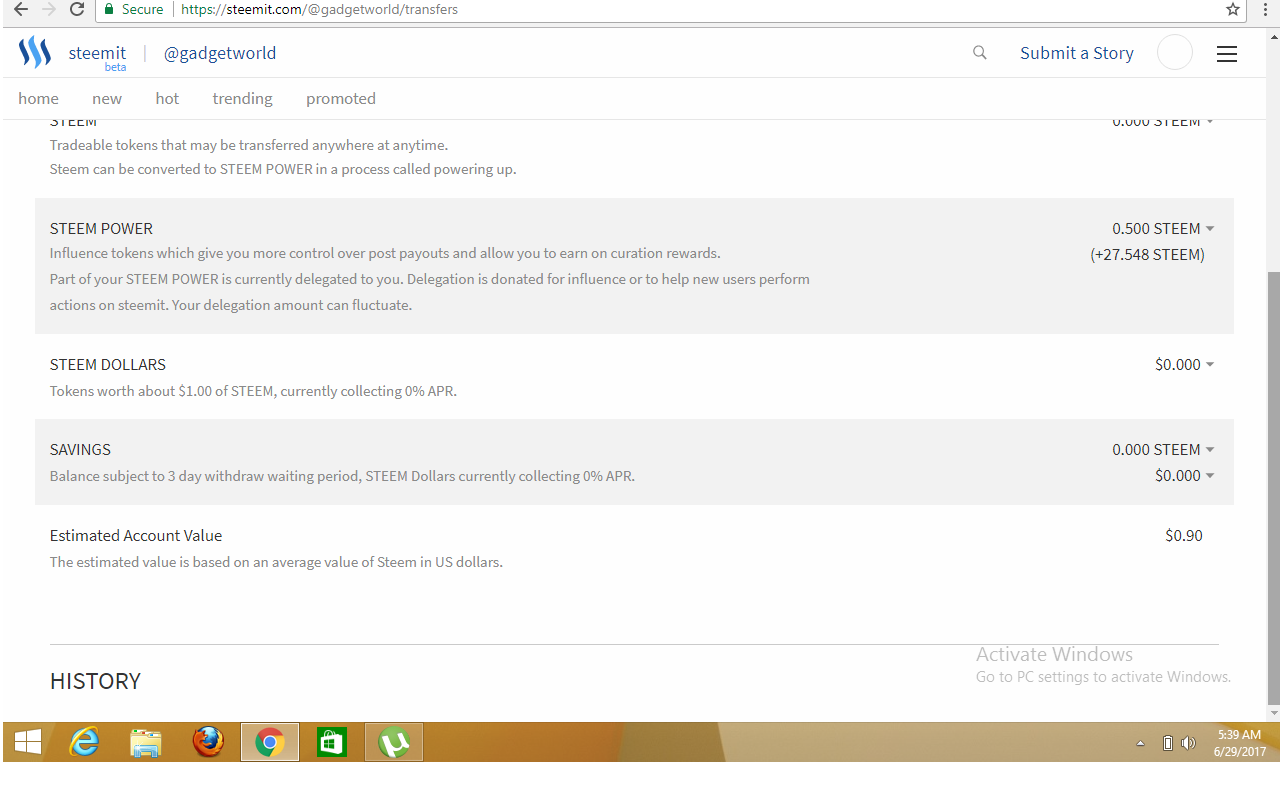The height and width of the screenshot is (800, 1280).
Task: Click the $0.90 account value
Action: pos(1184,535)
